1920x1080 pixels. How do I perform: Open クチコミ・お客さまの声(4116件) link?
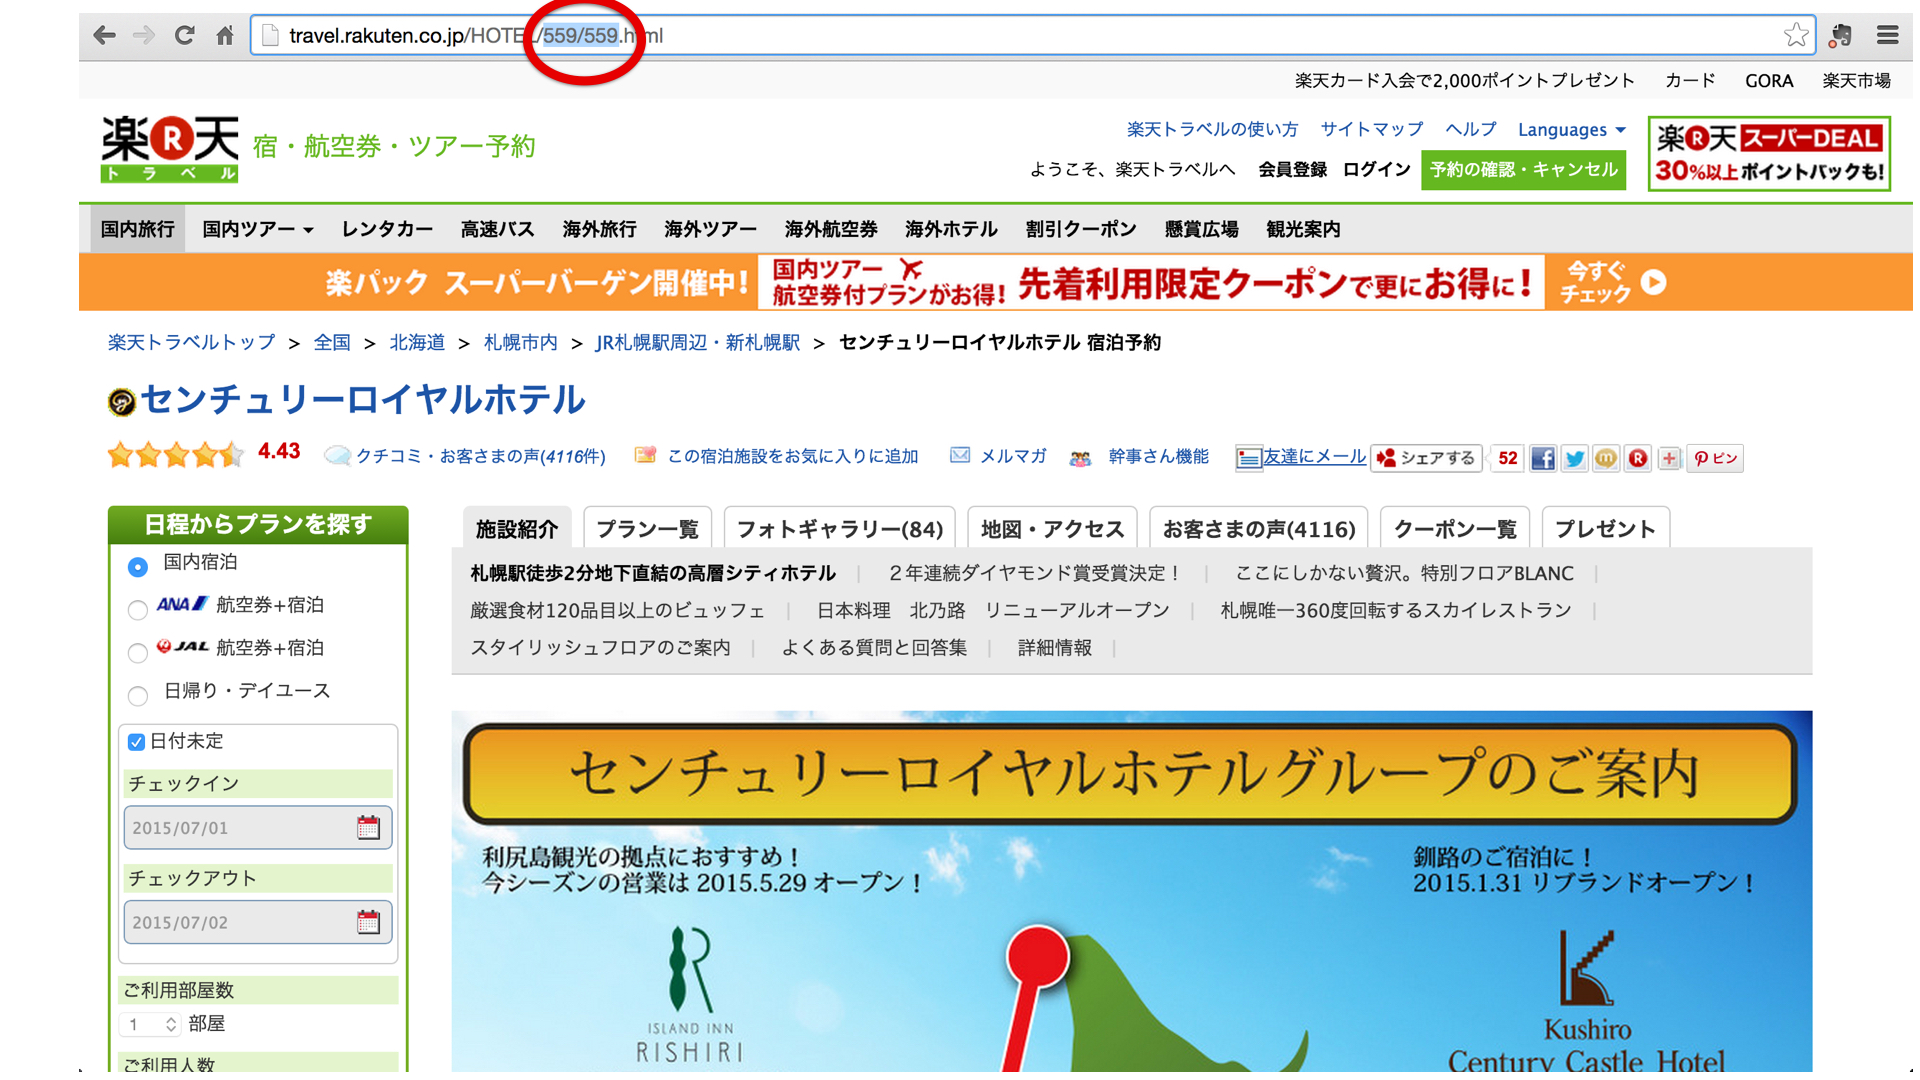(x=480, y=457)
